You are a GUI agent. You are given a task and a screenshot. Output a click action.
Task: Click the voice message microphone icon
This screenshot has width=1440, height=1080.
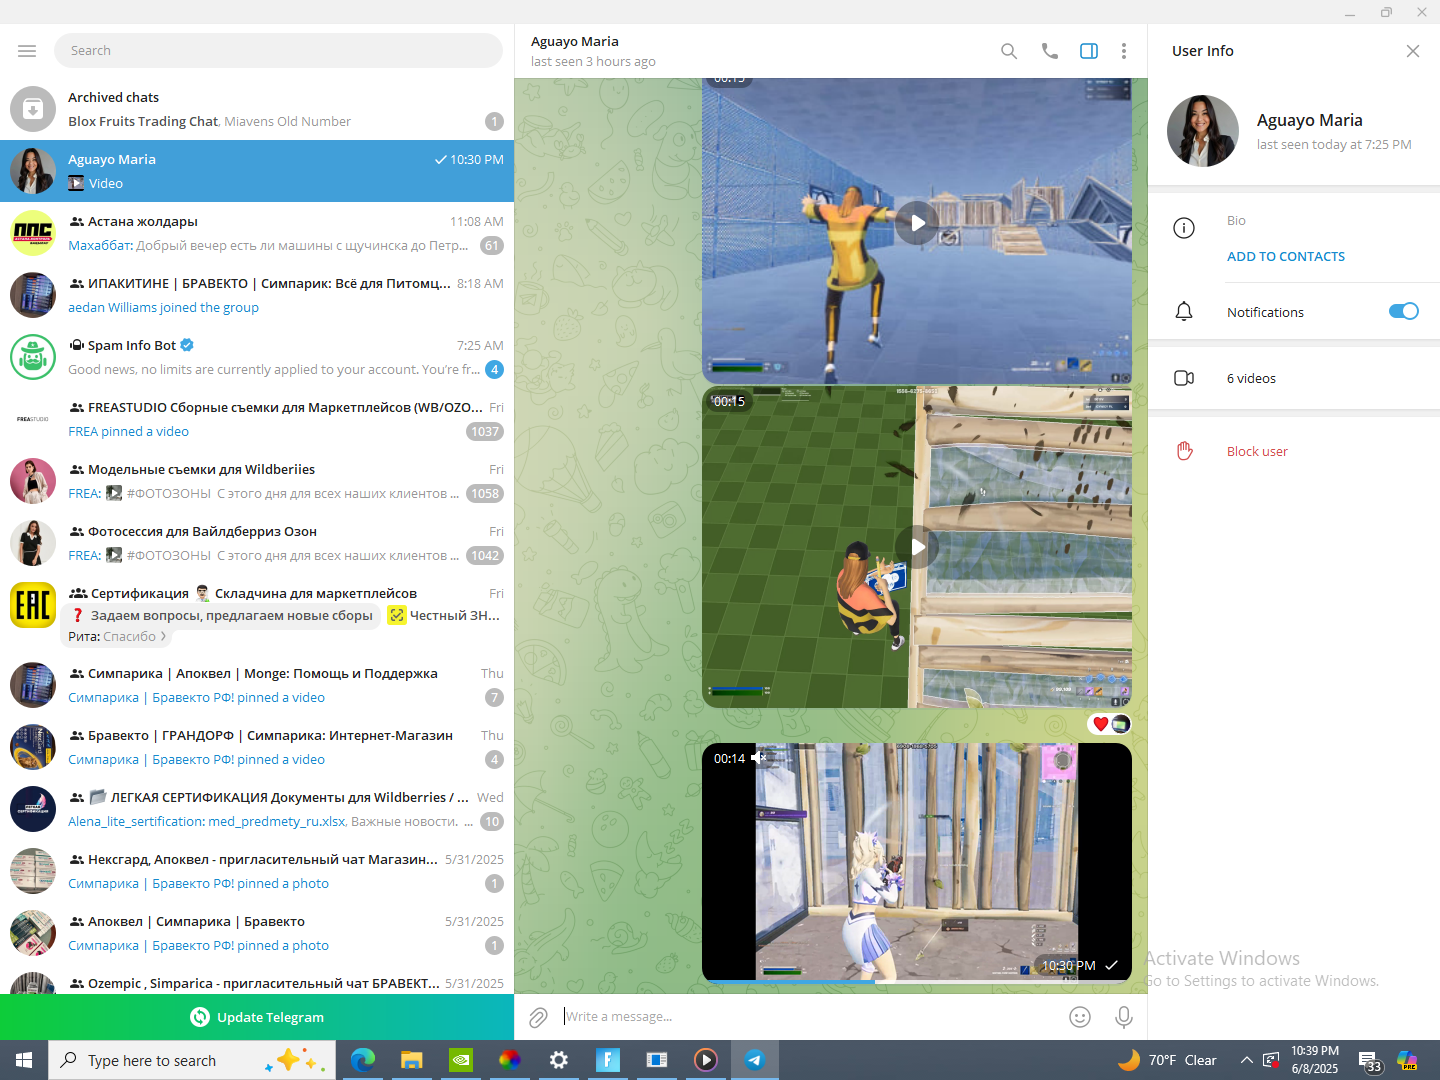(x=1124, y=1017)
